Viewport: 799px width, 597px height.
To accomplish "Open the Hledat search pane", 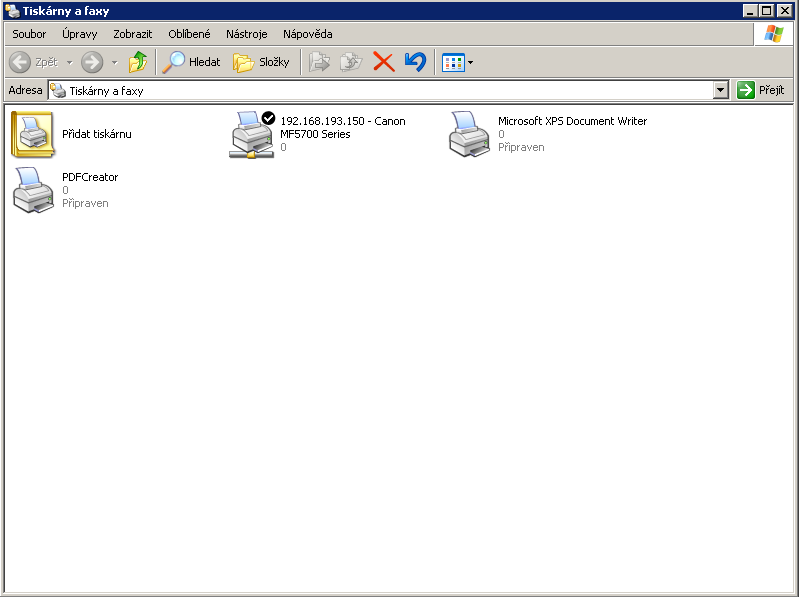I will (192, 62).
